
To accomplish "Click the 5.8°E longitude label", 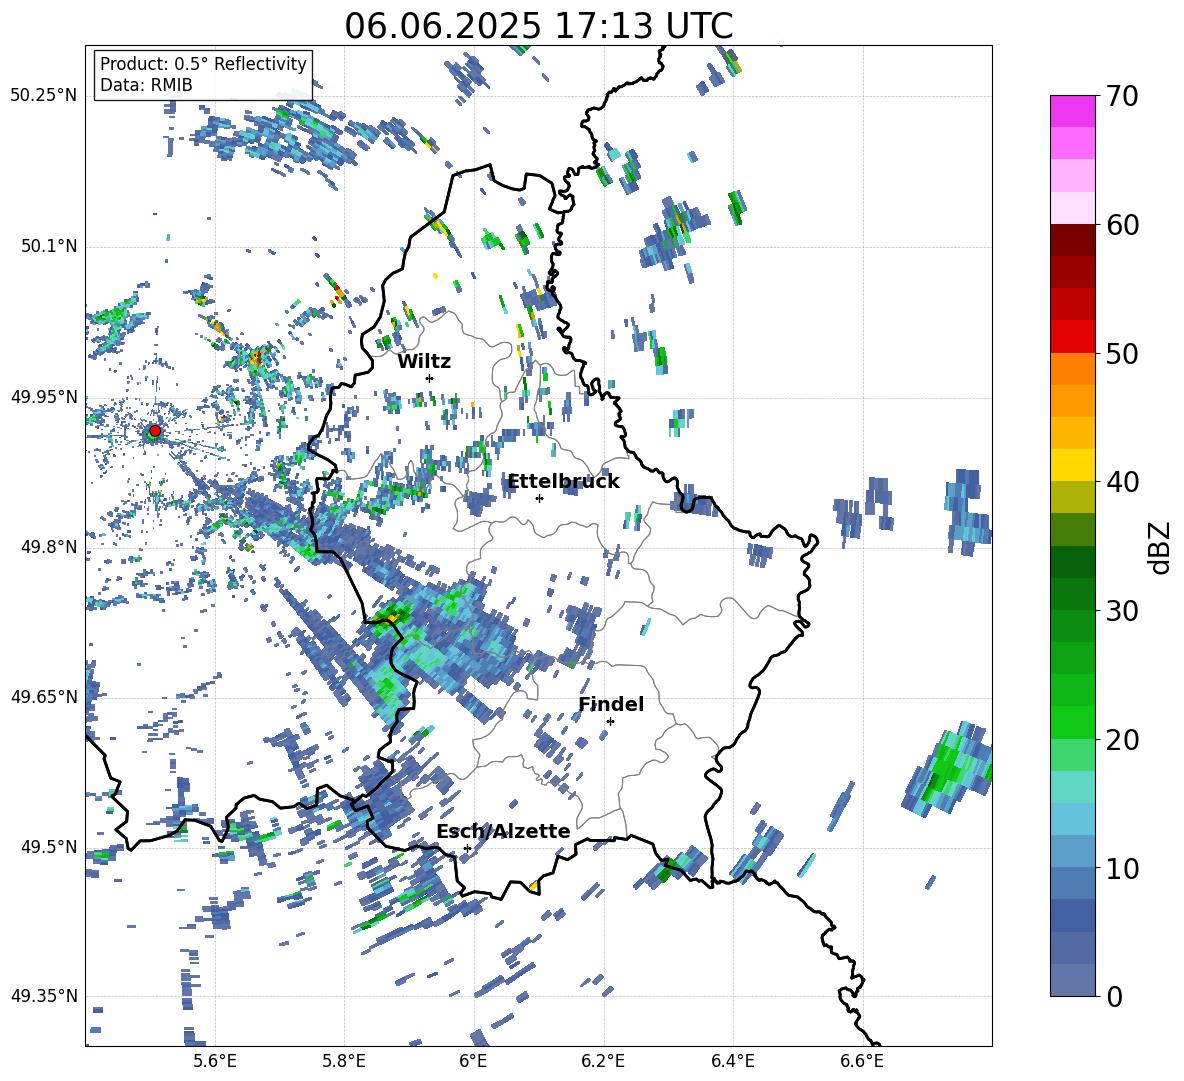I will tap(344, 1061).
